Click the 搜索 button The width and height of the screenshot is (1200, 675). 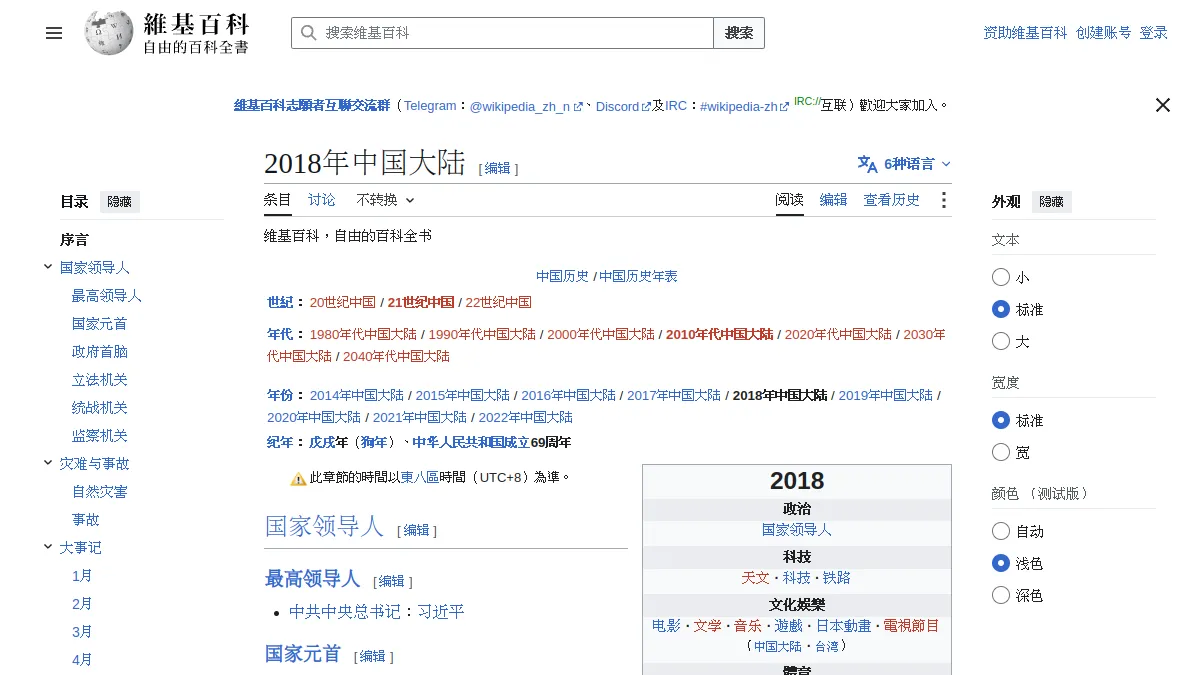739,33
